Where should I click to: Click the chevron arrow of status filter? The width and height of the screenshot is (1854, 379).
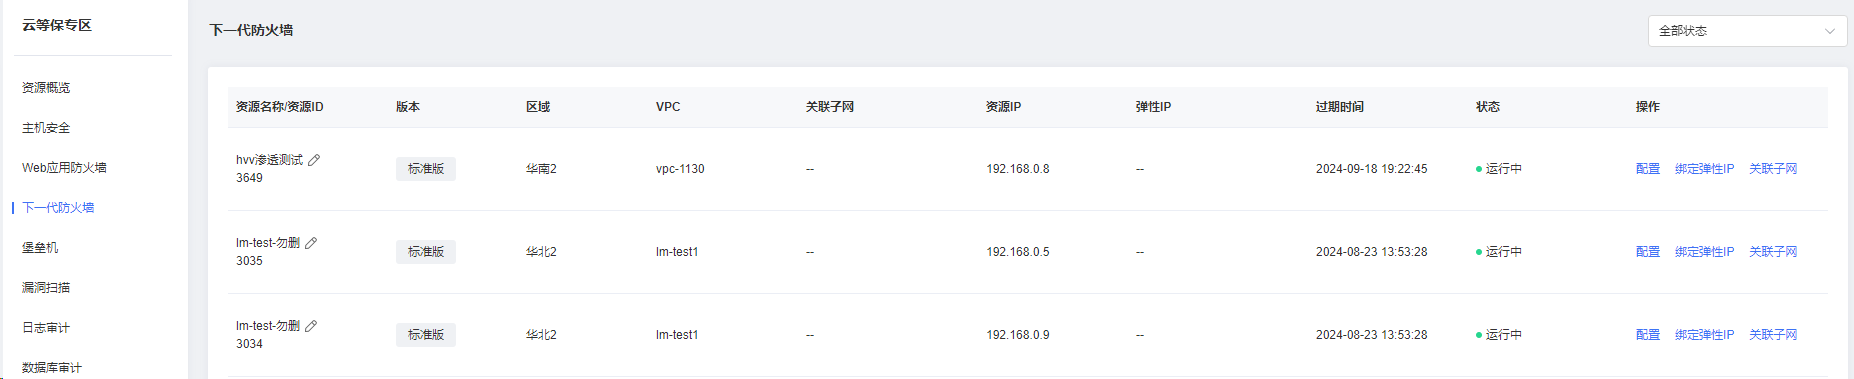pos(1830,31)
